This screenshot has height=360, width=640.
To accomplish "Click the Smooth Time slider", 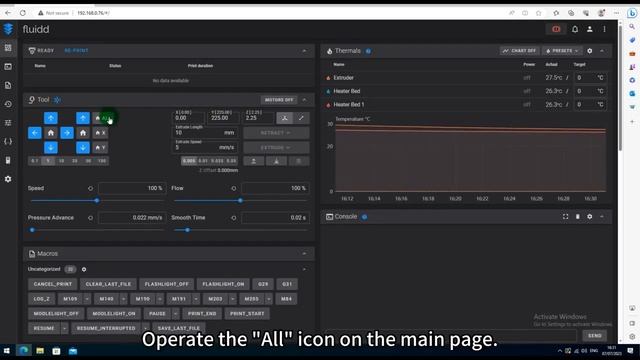I will coord(240,230).
